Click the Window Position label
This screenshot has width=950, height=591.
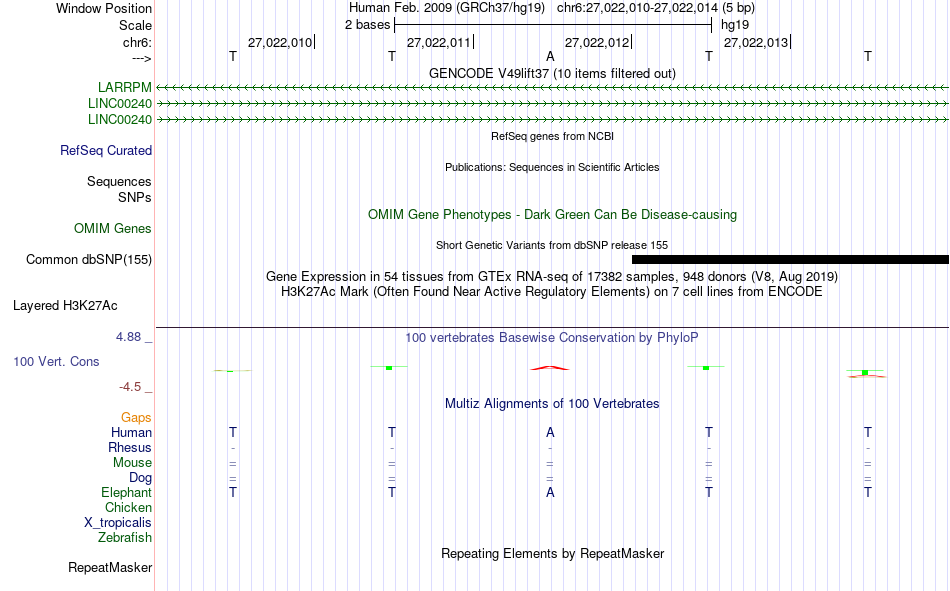pyautogui.click(x=104, y=8)
